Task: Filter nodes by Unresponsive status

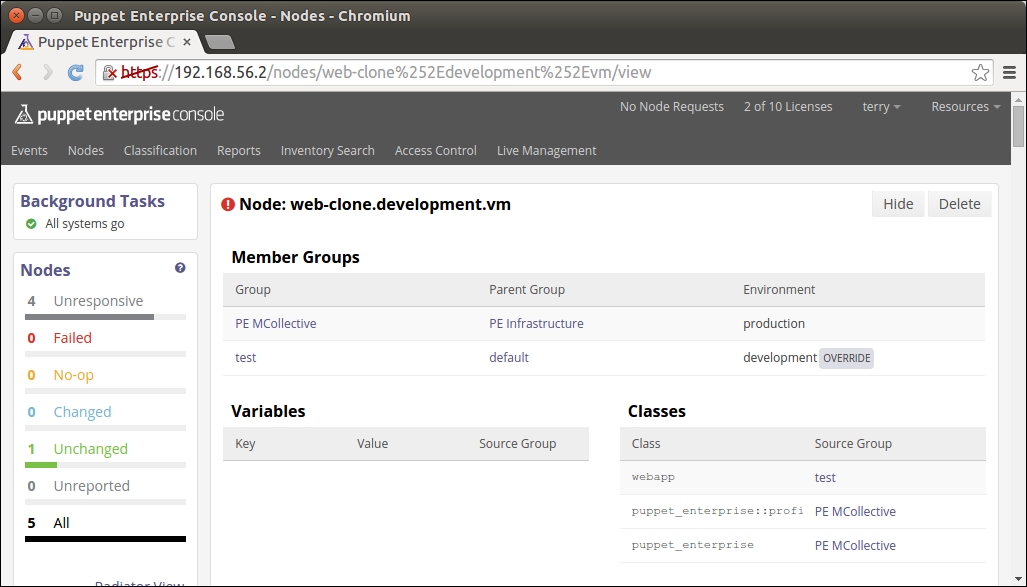Action: 98,301
